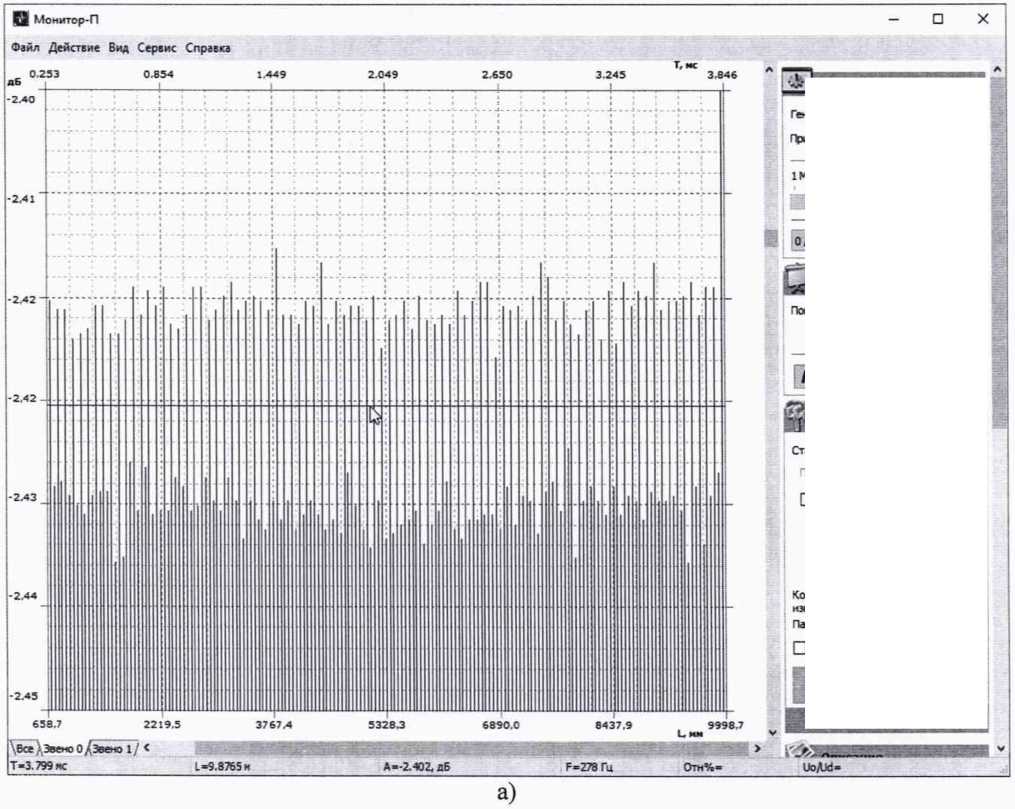
Task: Click the generator panel icon at top right
Action: 795,81
